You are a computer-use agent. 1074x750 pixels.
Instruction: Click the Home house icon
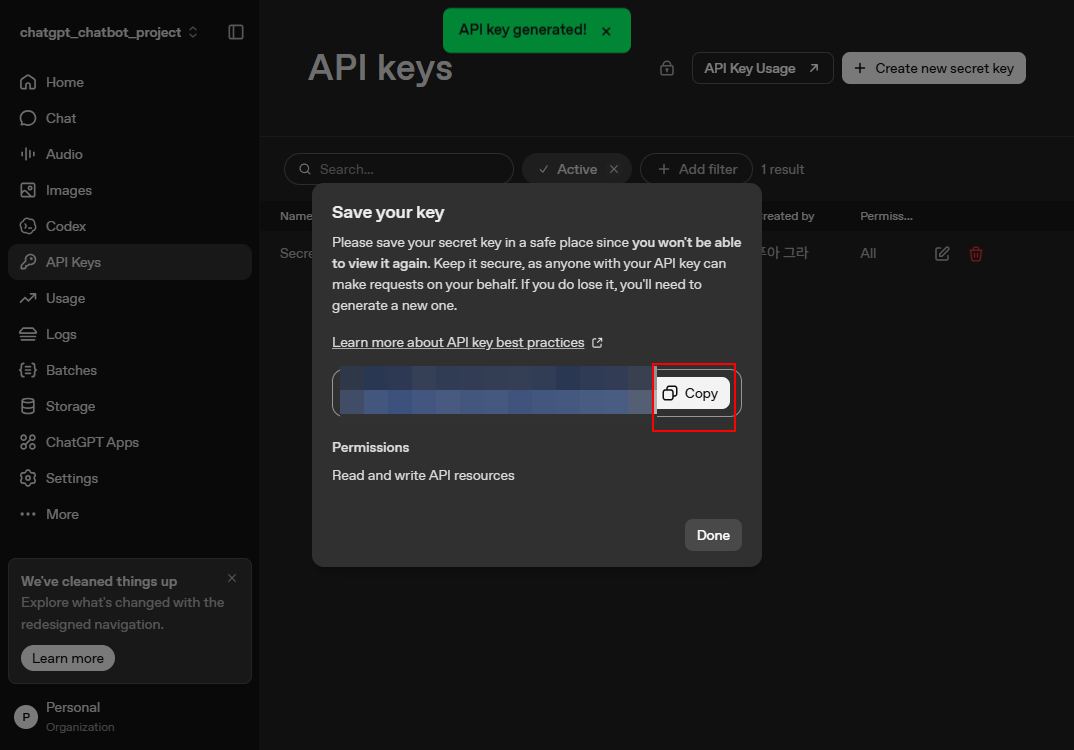tap(28, 82)
